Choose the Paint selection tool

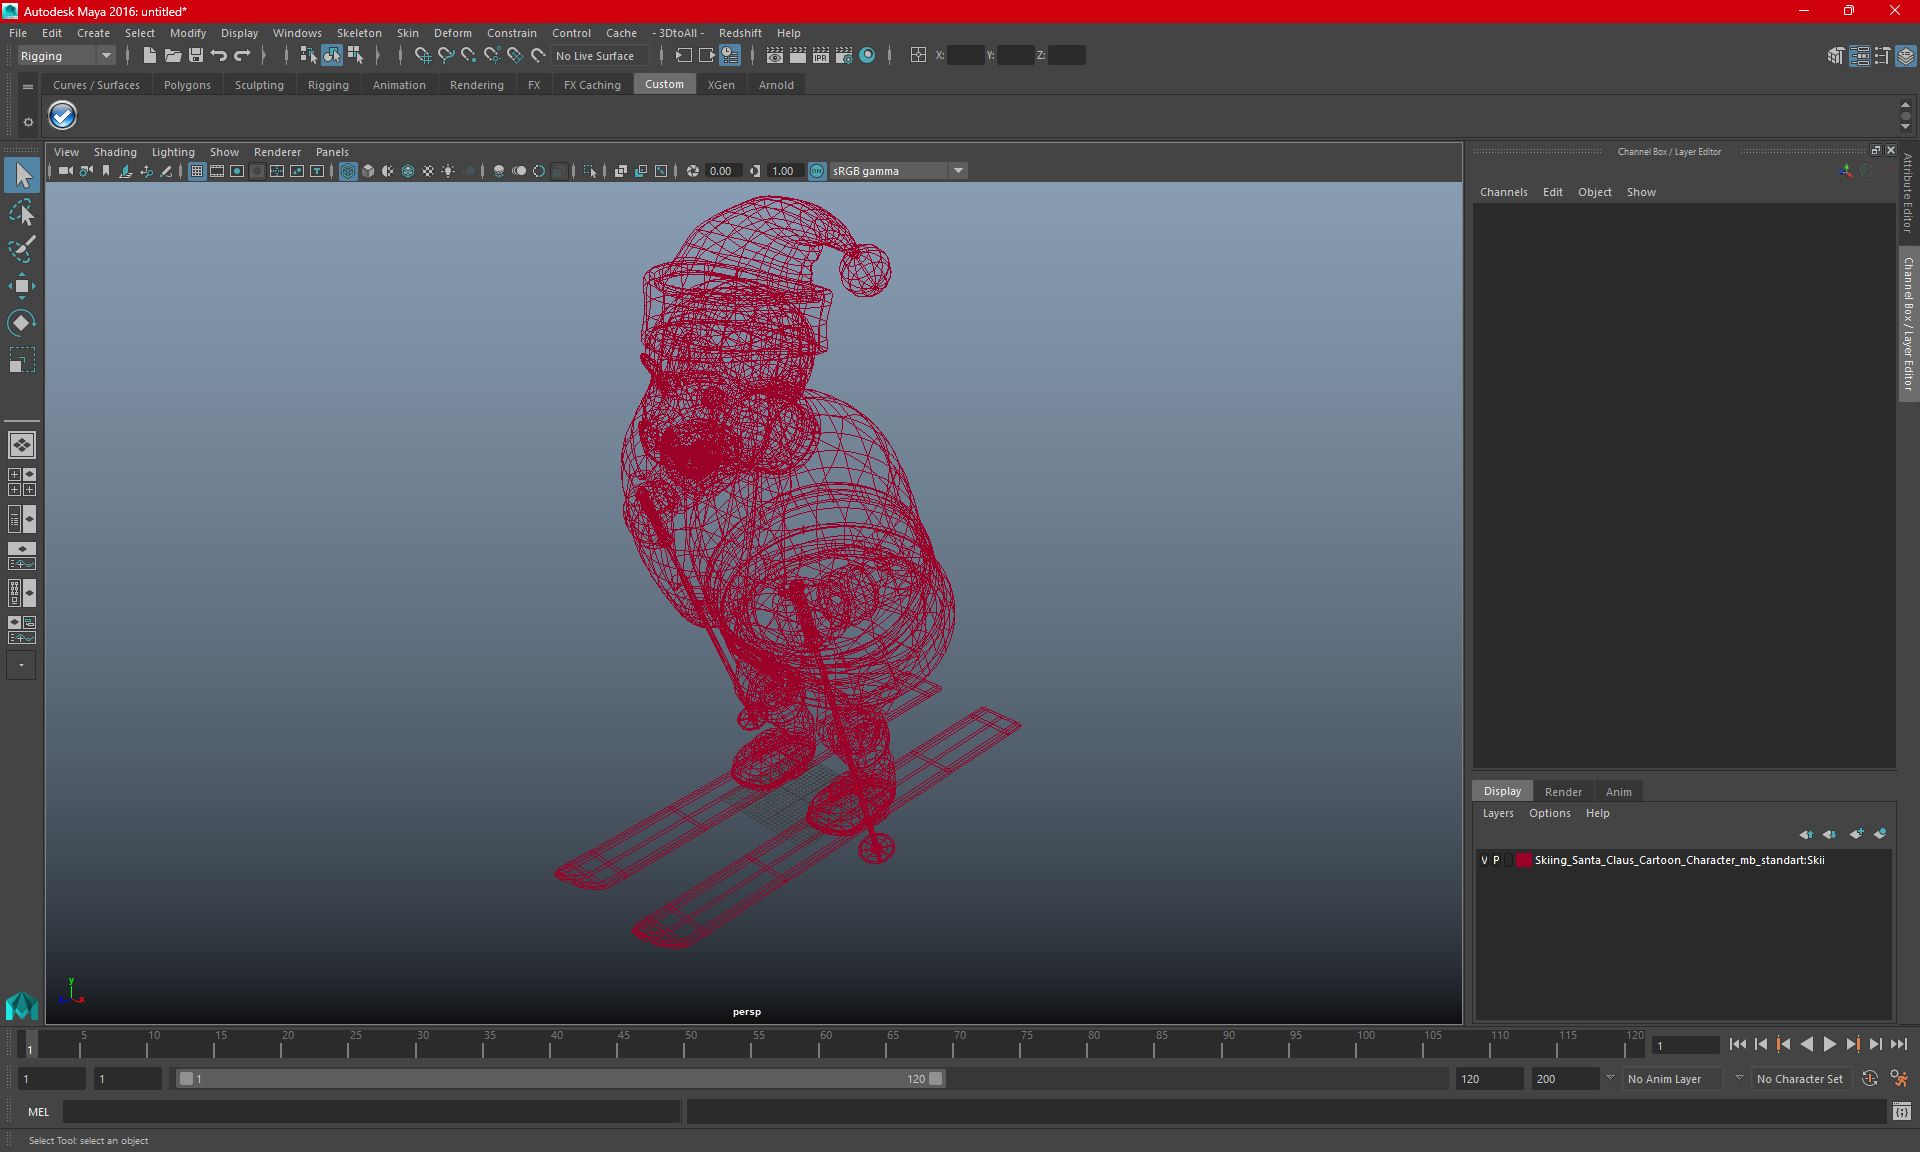(x=22, y=249)
